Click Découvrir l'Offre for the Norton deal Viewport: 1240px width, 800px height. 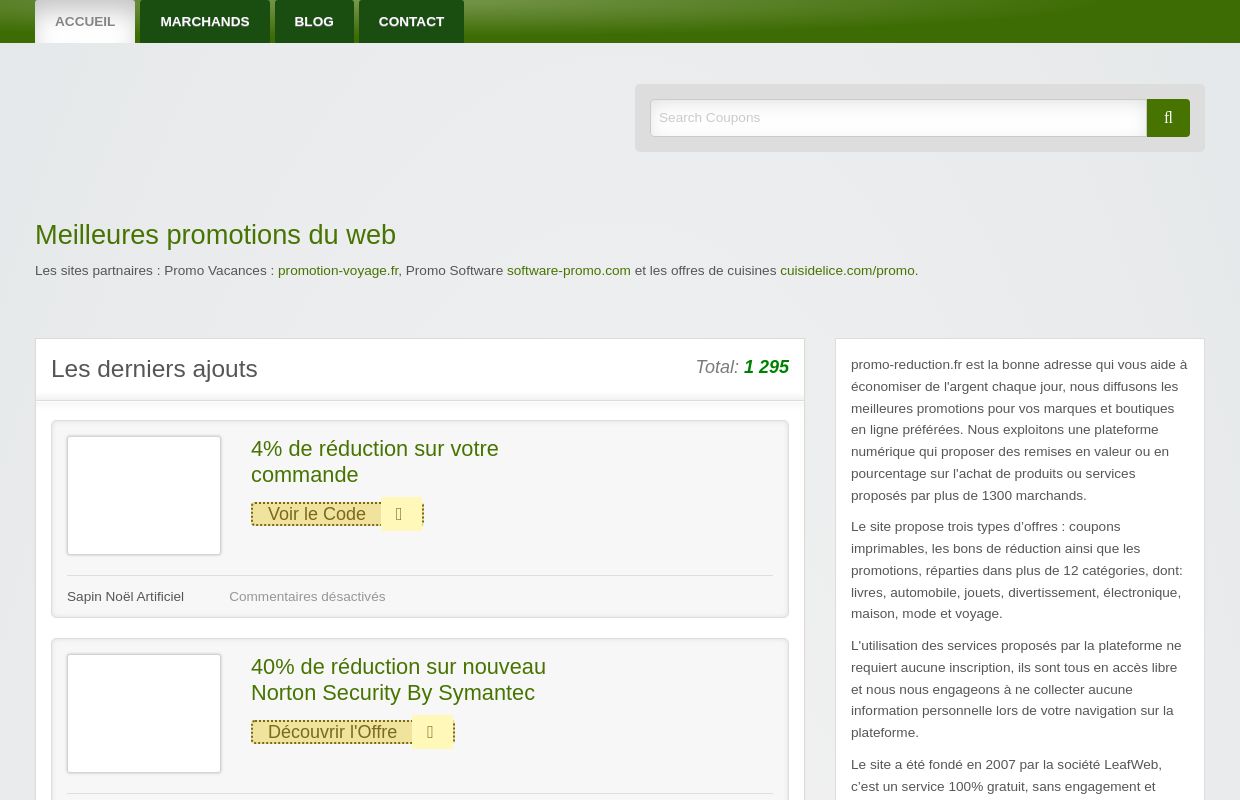332,731
